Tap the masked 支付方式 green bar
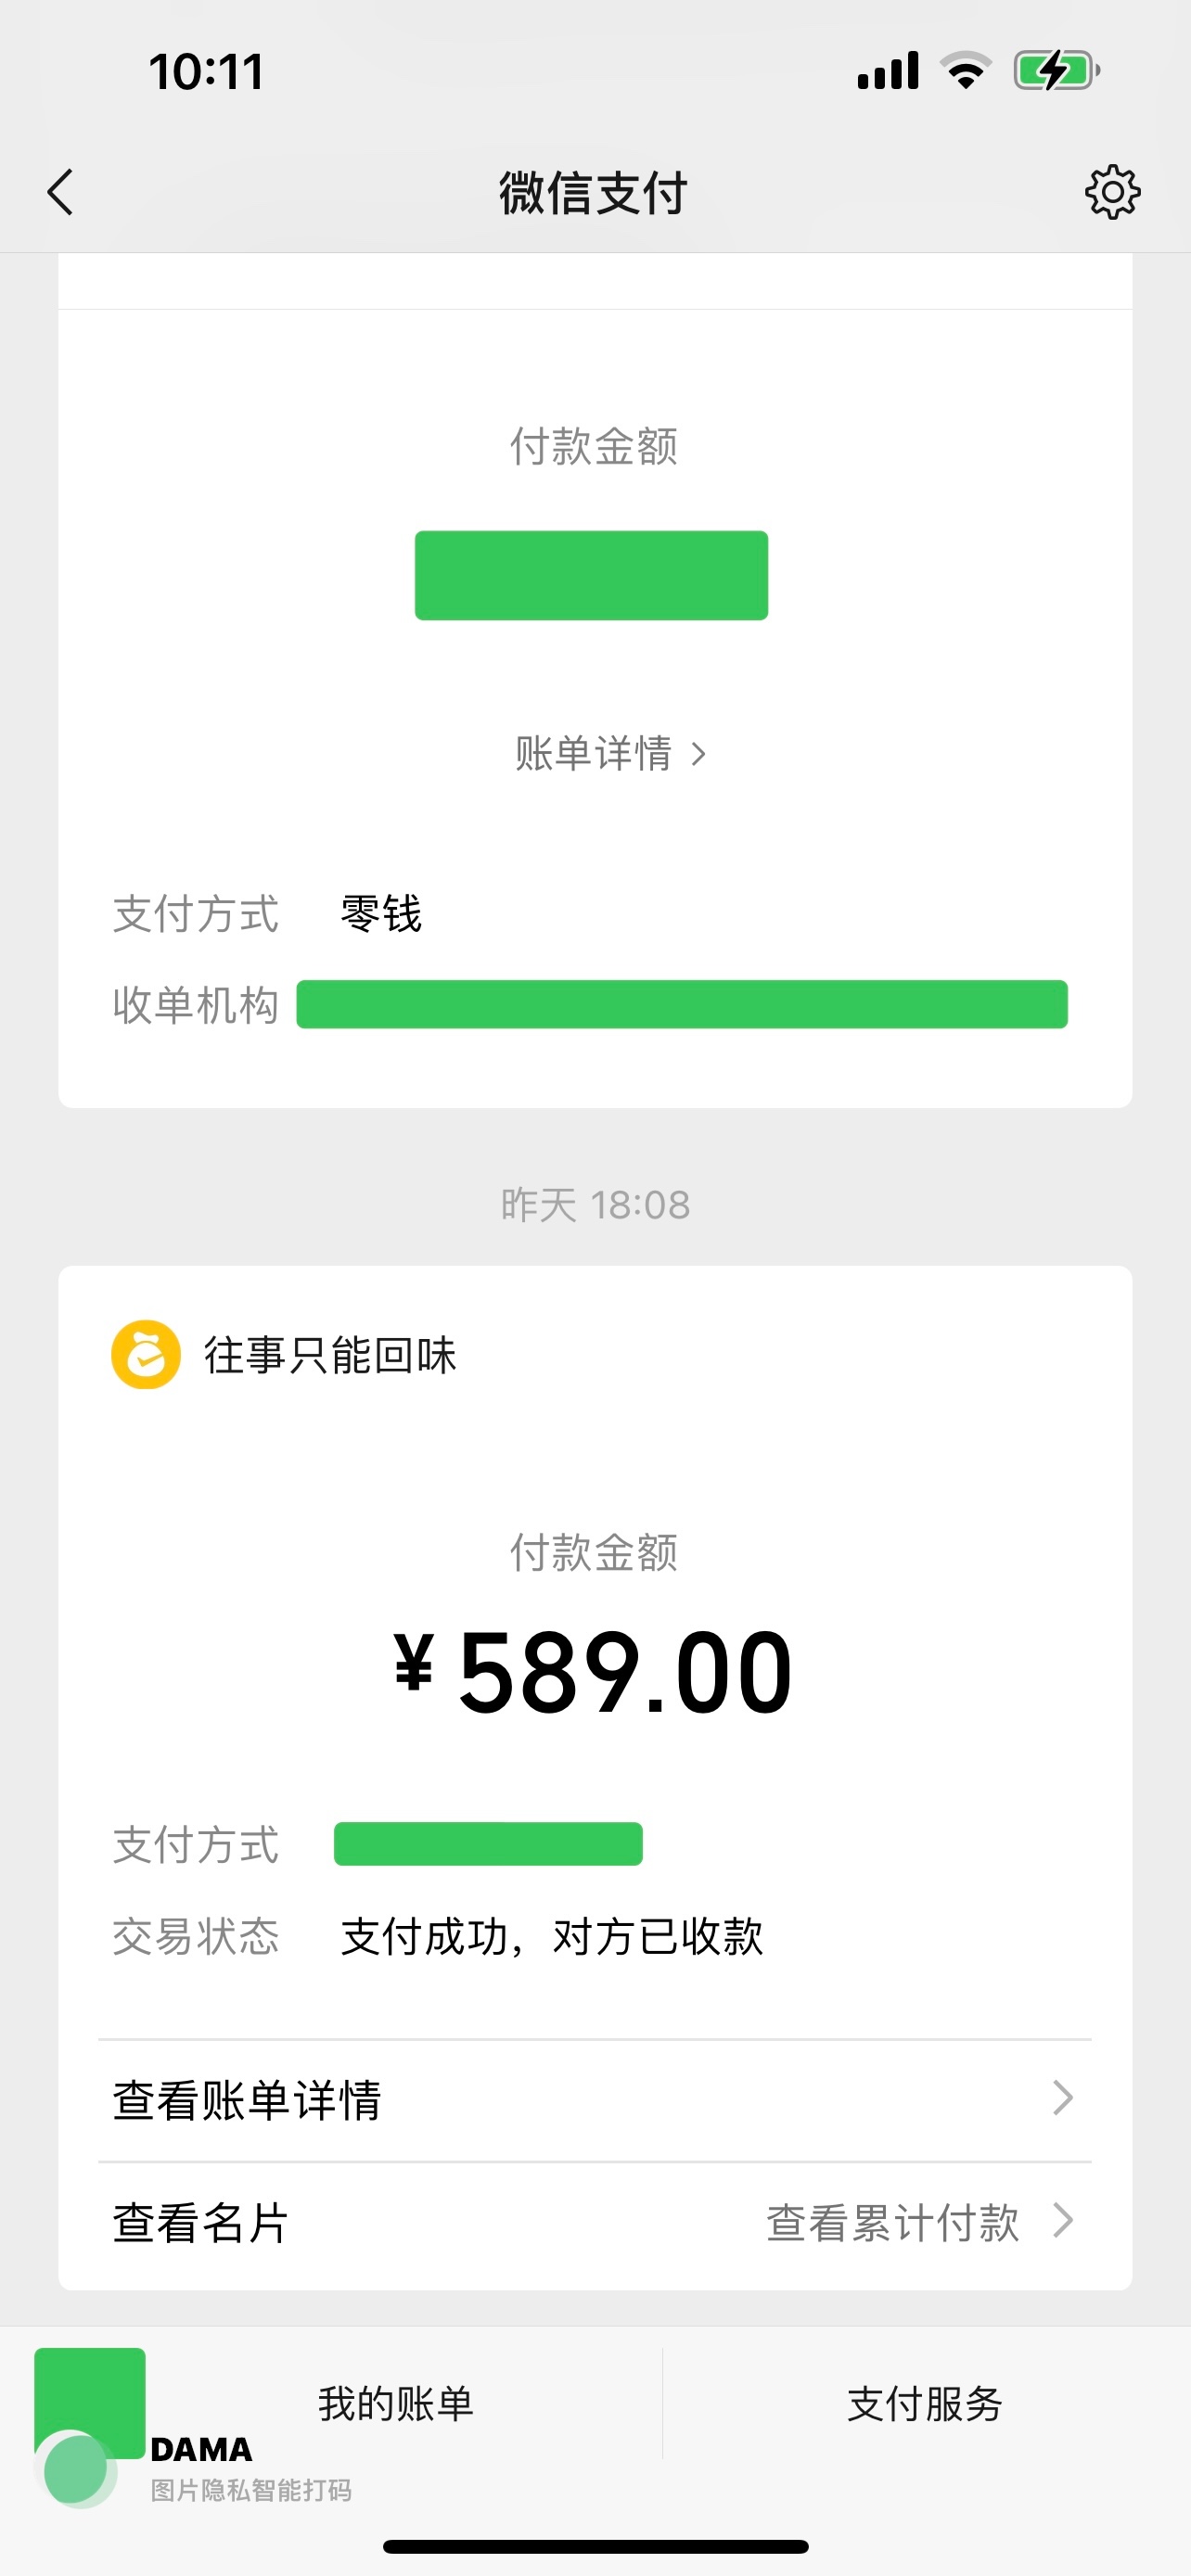The image size is (1191, 2576). point(488,1844)
